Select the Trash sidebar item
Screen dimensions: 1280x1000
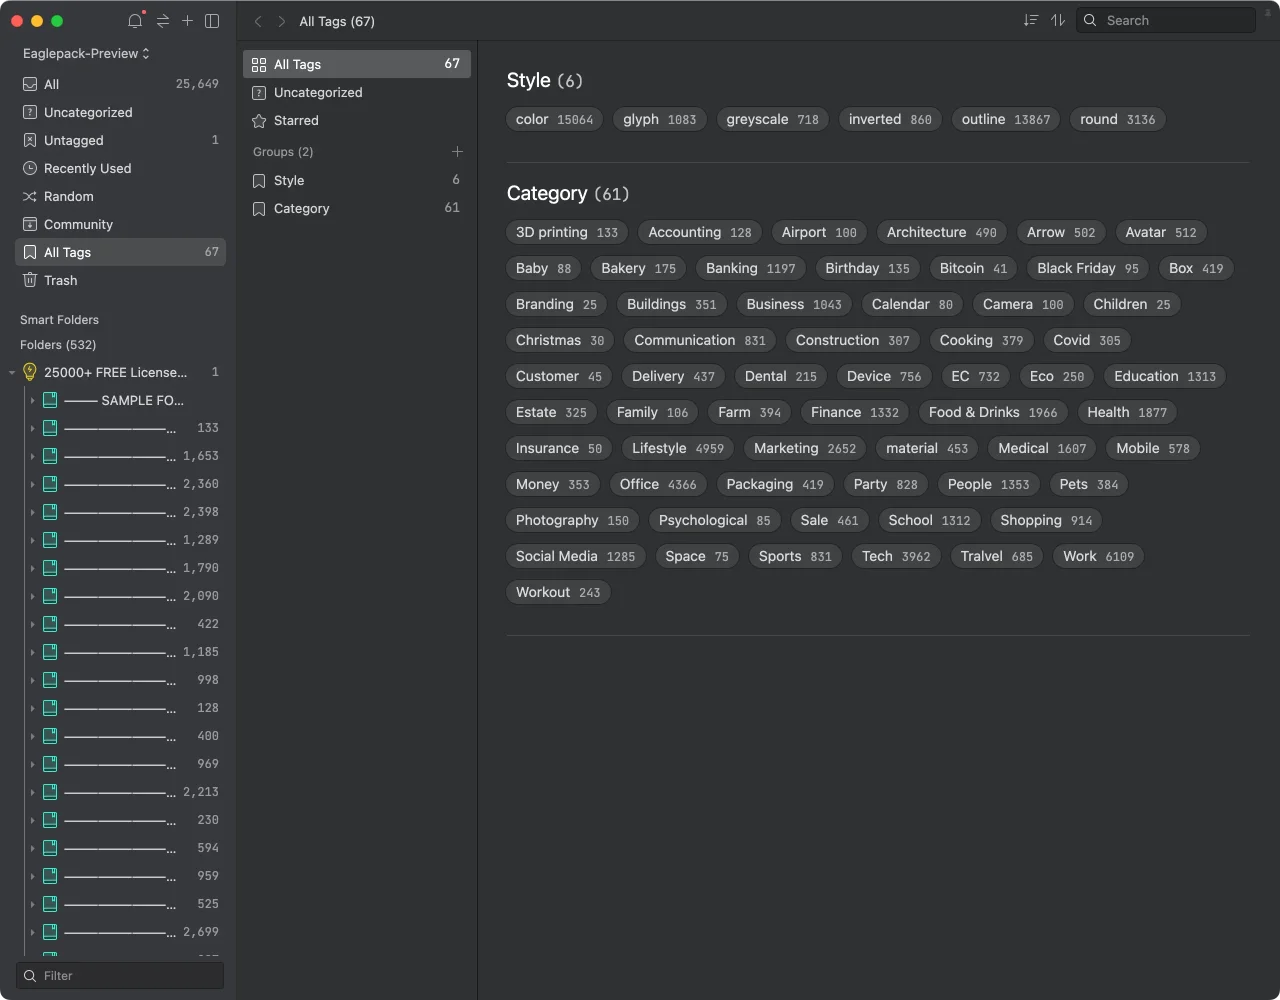[60, 280]
